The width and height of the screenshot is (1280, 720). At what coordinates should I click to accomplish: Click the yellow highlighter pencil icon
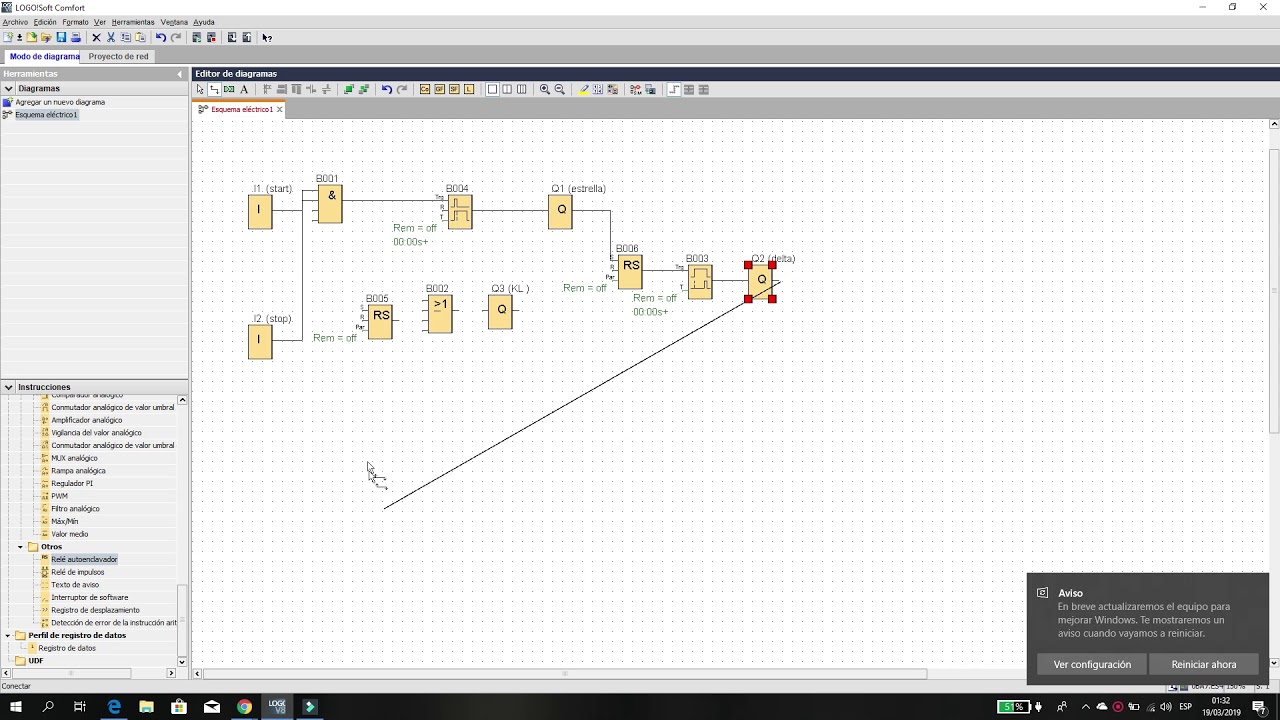584,89
